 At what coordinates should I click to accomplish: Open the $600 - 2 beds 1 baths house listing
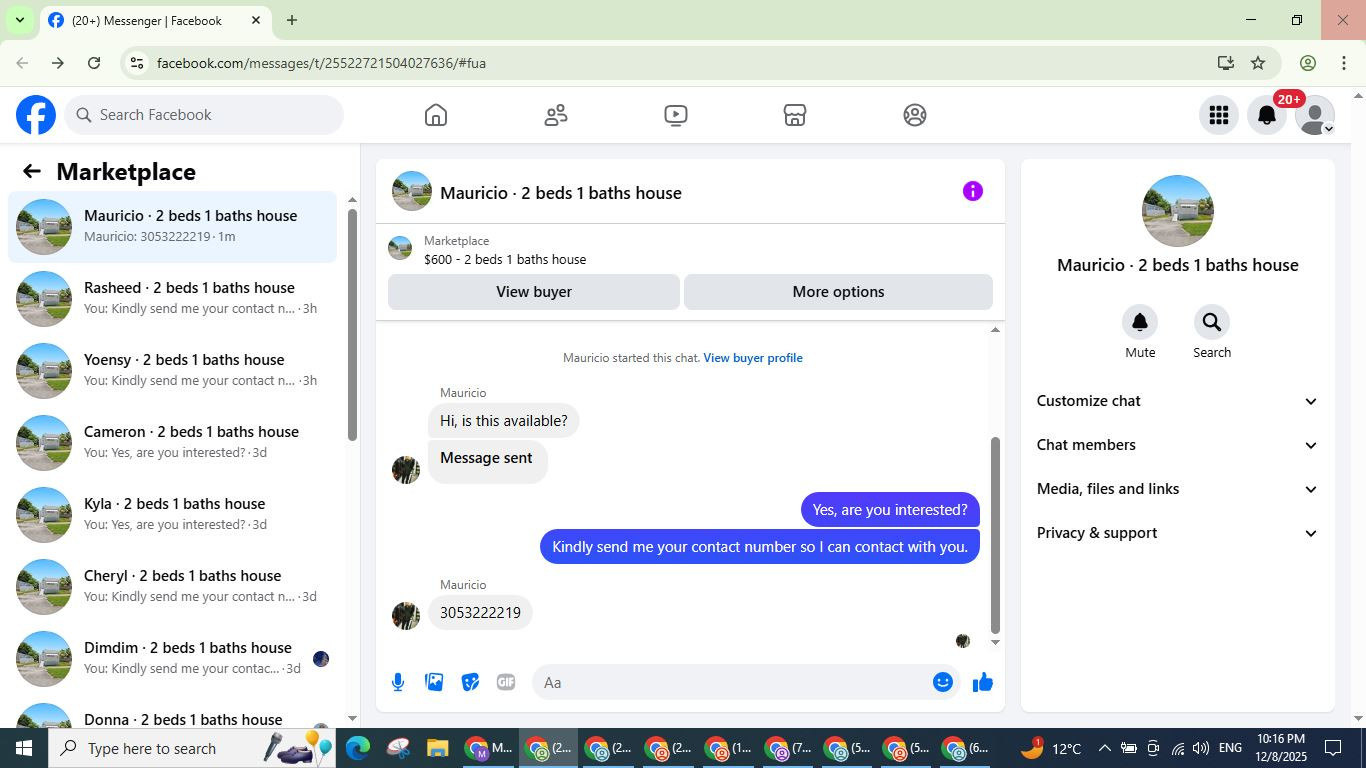pos(505,259)
